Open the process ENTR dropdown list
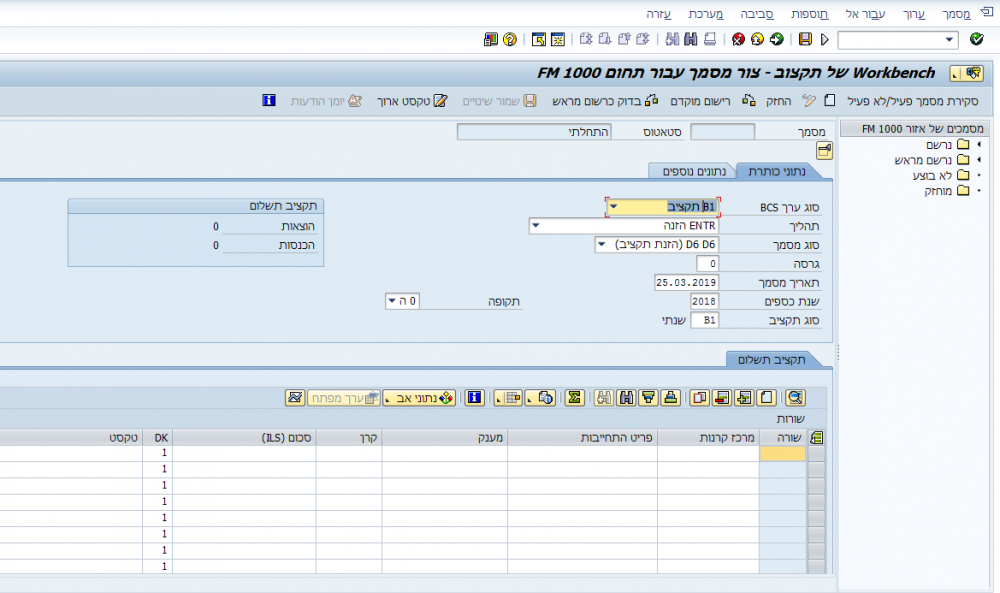The height and width of the screenshot is (593, 1000). [x=536, y=226]
